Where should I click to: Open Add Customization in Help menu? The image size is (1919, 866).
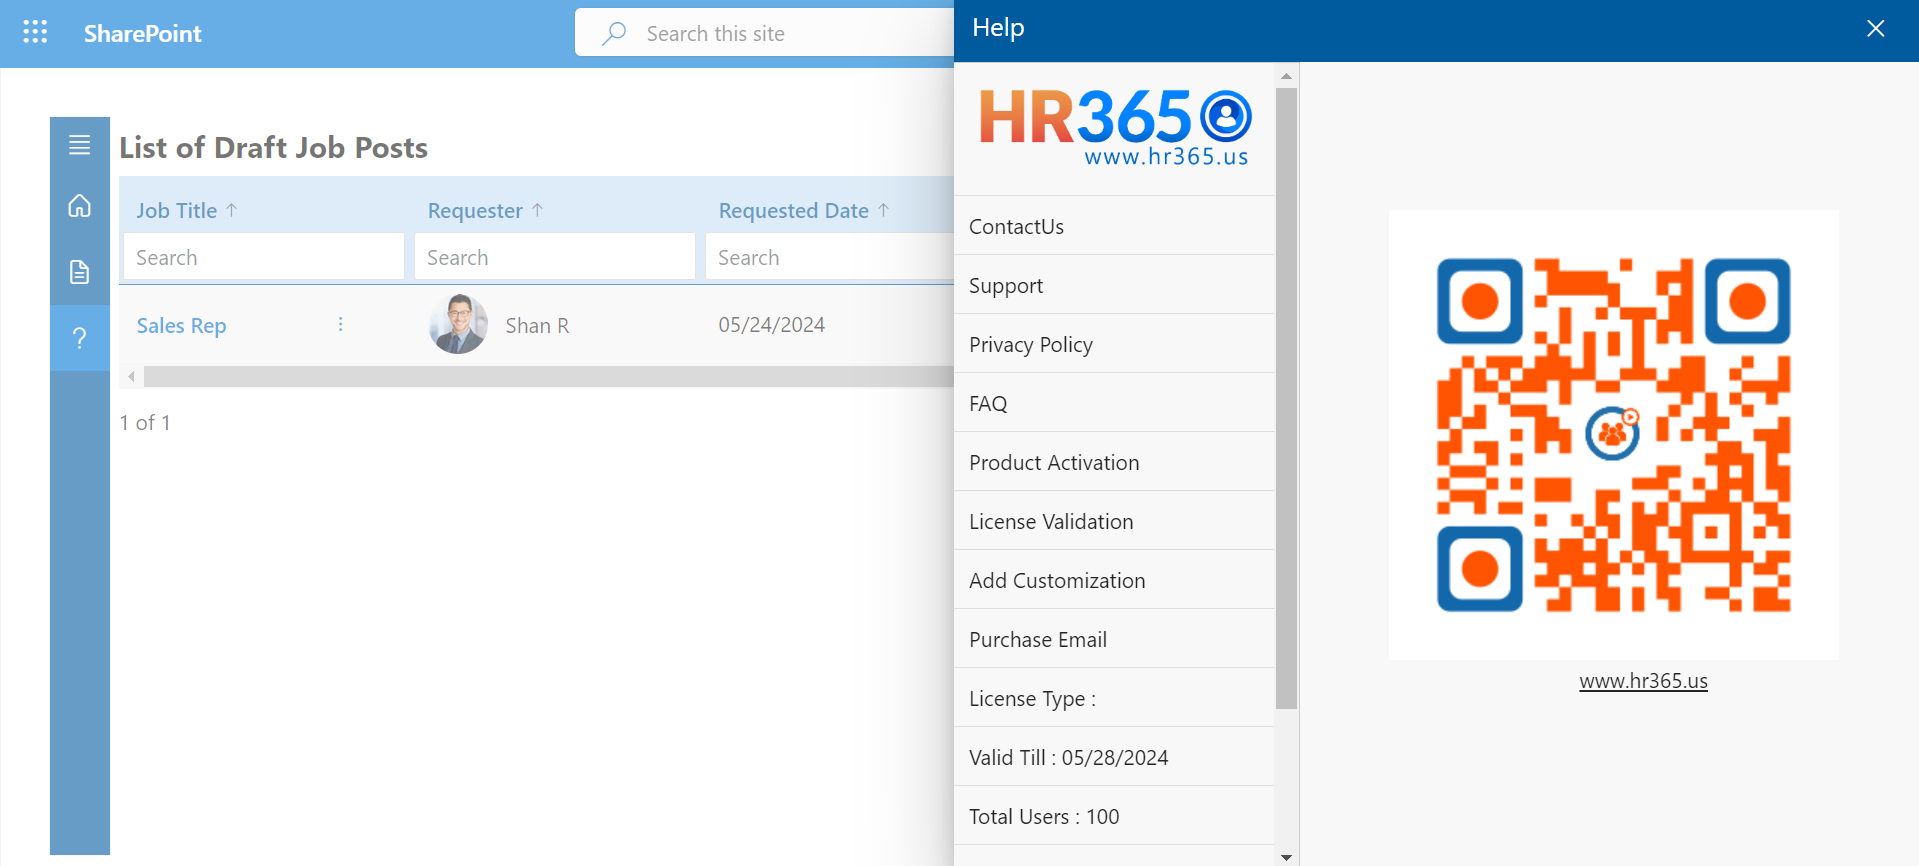point(1114,580)
